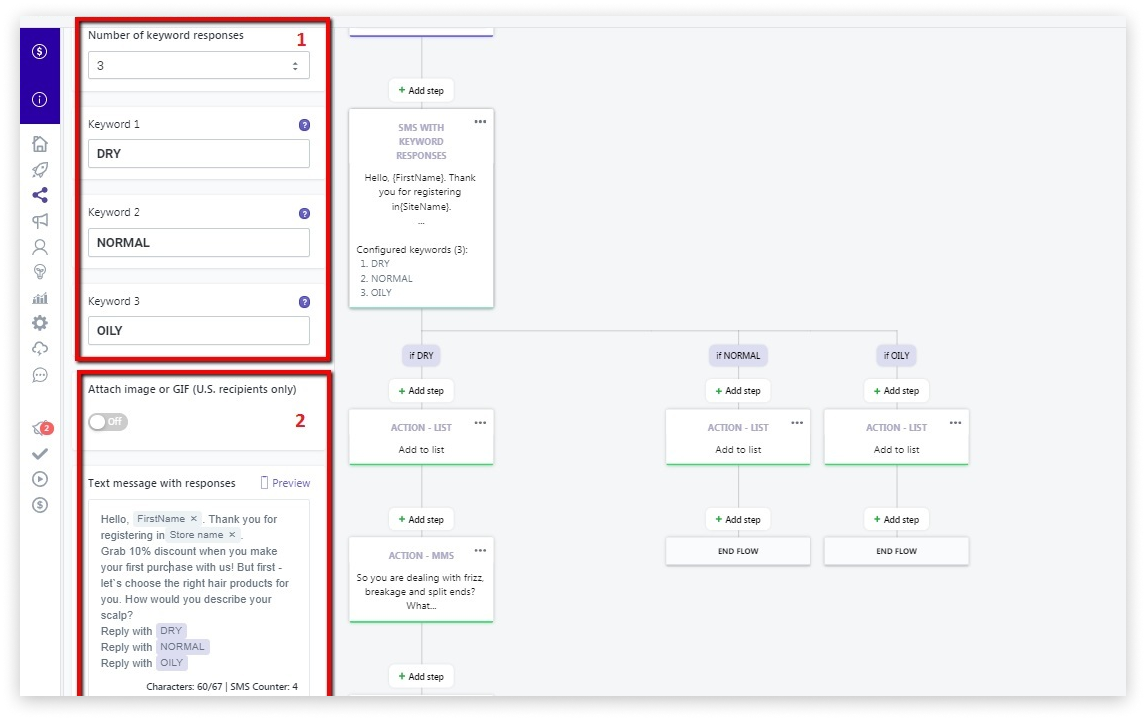Remove the FirstName tag from message
Viewport: 1146px width, 720px height.
click(x=194, y=518)
